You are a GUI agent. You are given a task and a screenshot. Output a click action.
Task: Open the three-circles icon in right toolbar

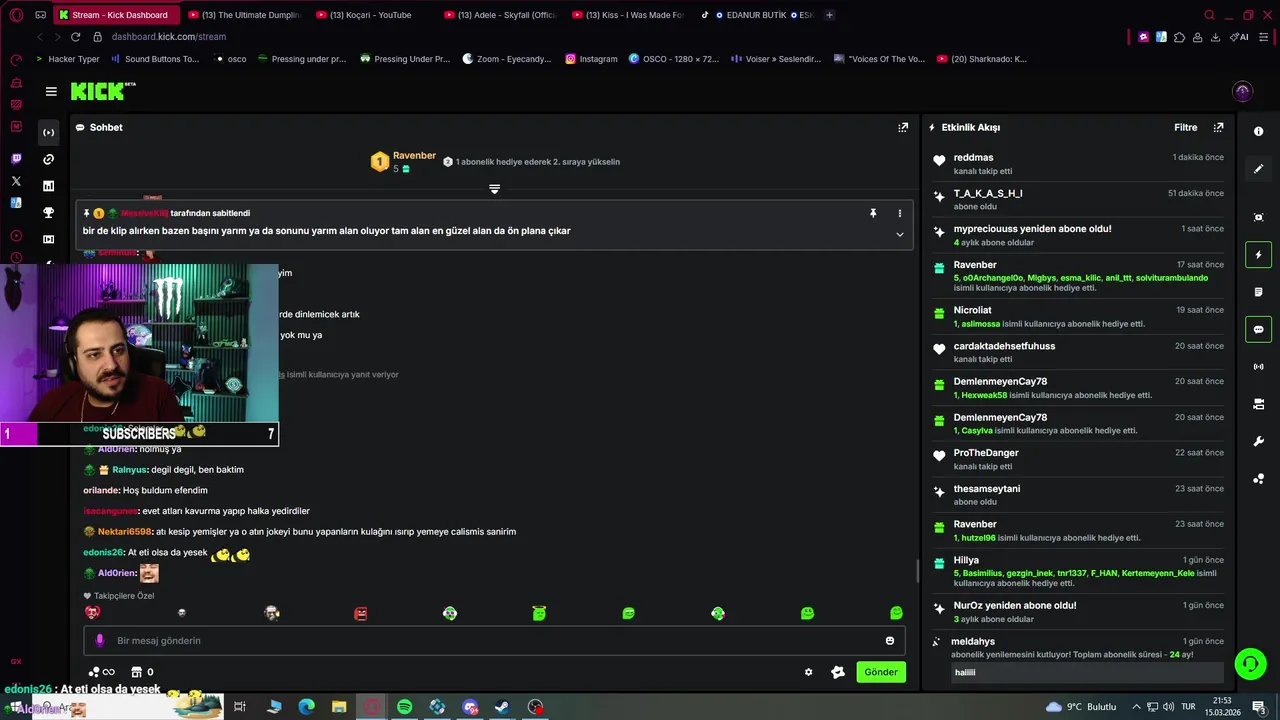point(1258,479)
